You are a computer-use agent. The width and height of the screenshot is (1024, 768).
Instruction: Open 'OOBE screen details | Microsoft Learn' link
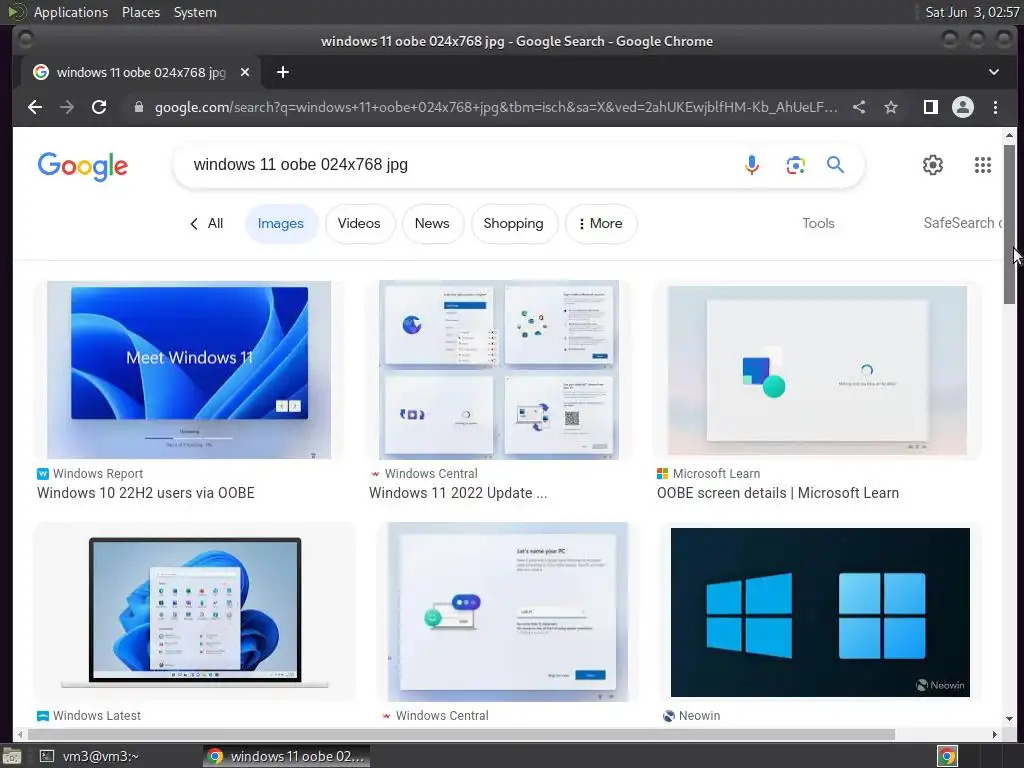pos(778,493)
